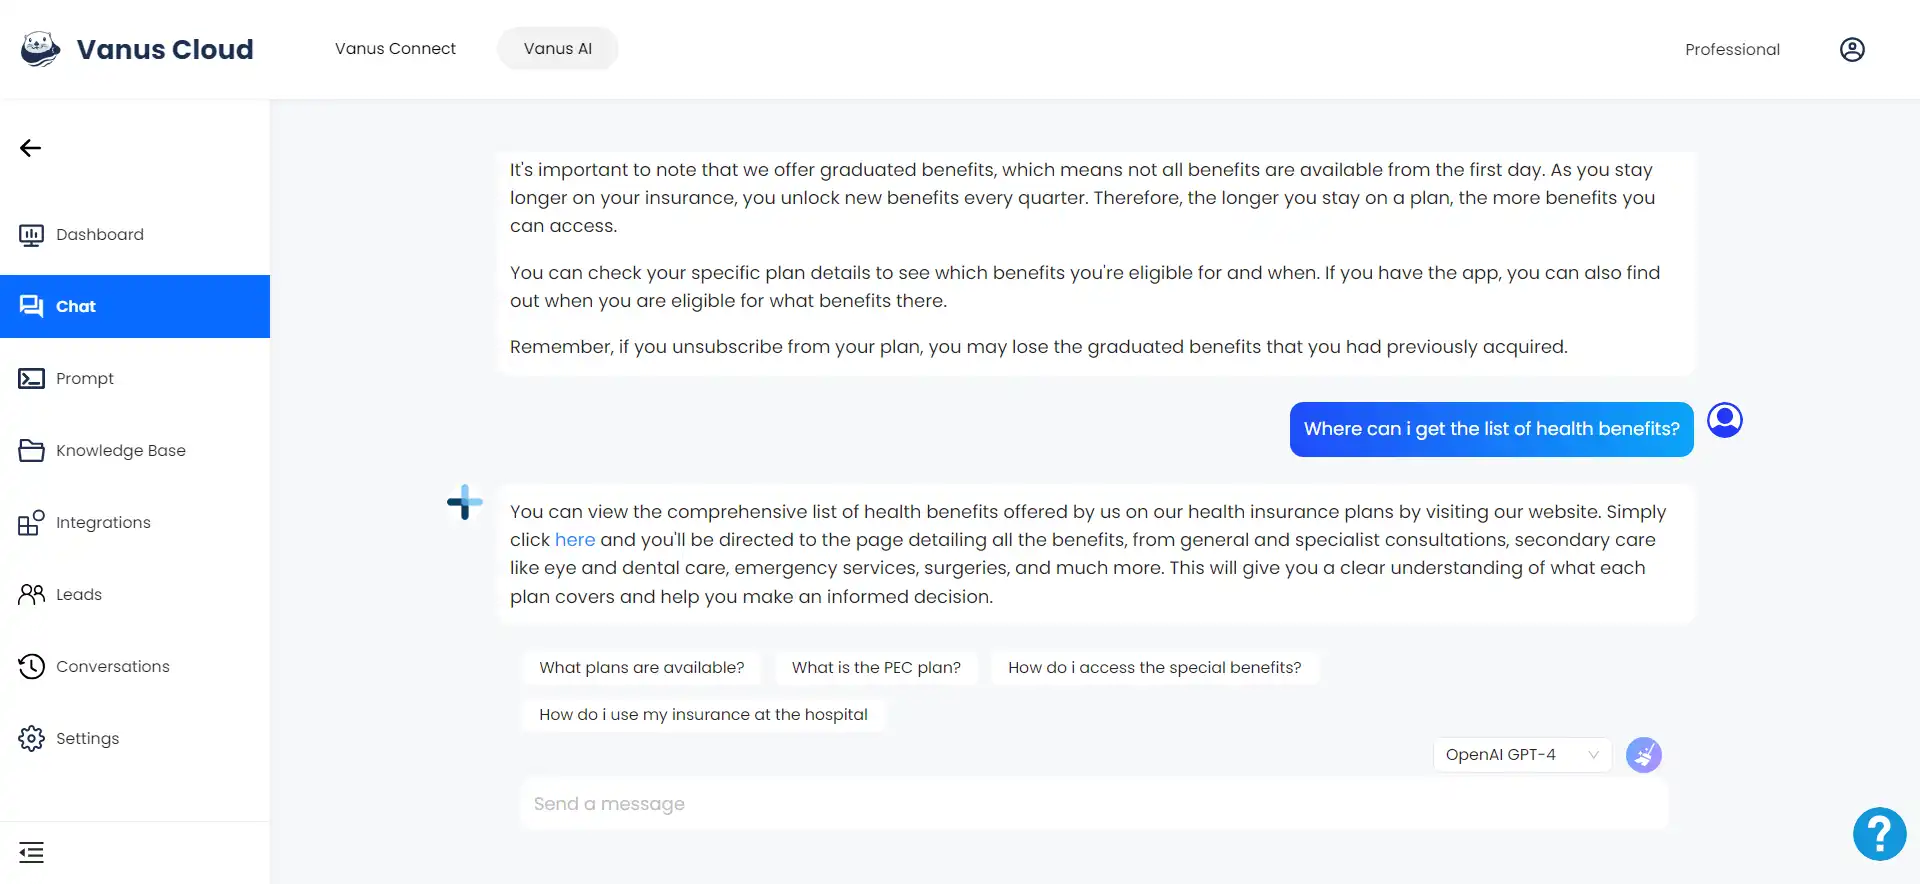Select "What is the PEC plan?" suggestion
1920x884 pixels.
(x=876, y=667)
